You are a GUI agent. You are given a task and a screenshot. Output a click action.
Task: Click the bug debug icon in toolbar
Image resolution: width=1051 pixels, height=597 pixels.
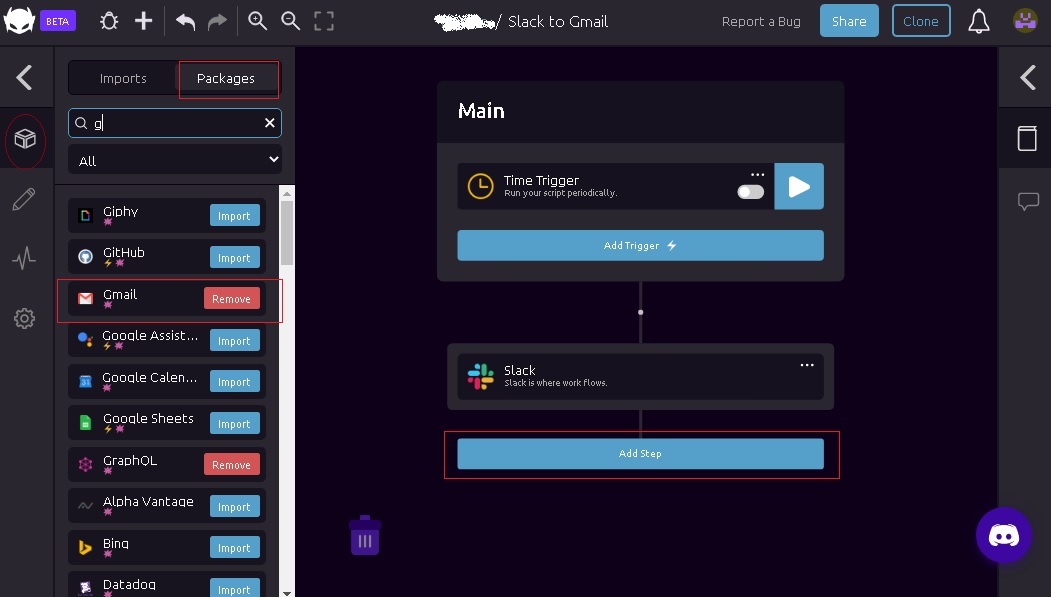[x=109, y=21]
